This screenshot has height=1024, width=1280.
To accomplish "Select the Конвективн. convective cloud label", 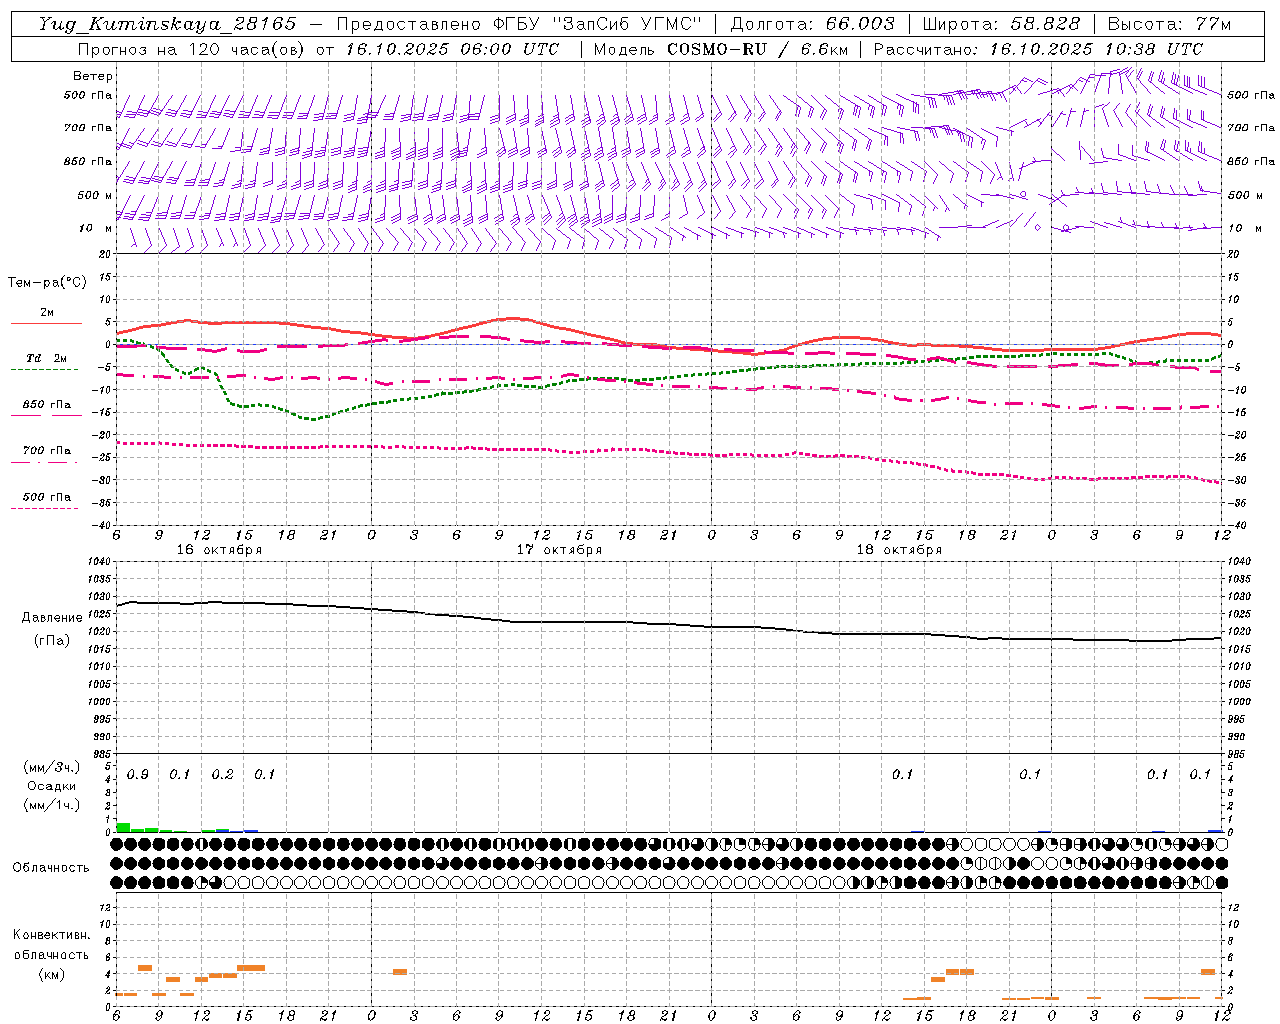I will point(51,935).
